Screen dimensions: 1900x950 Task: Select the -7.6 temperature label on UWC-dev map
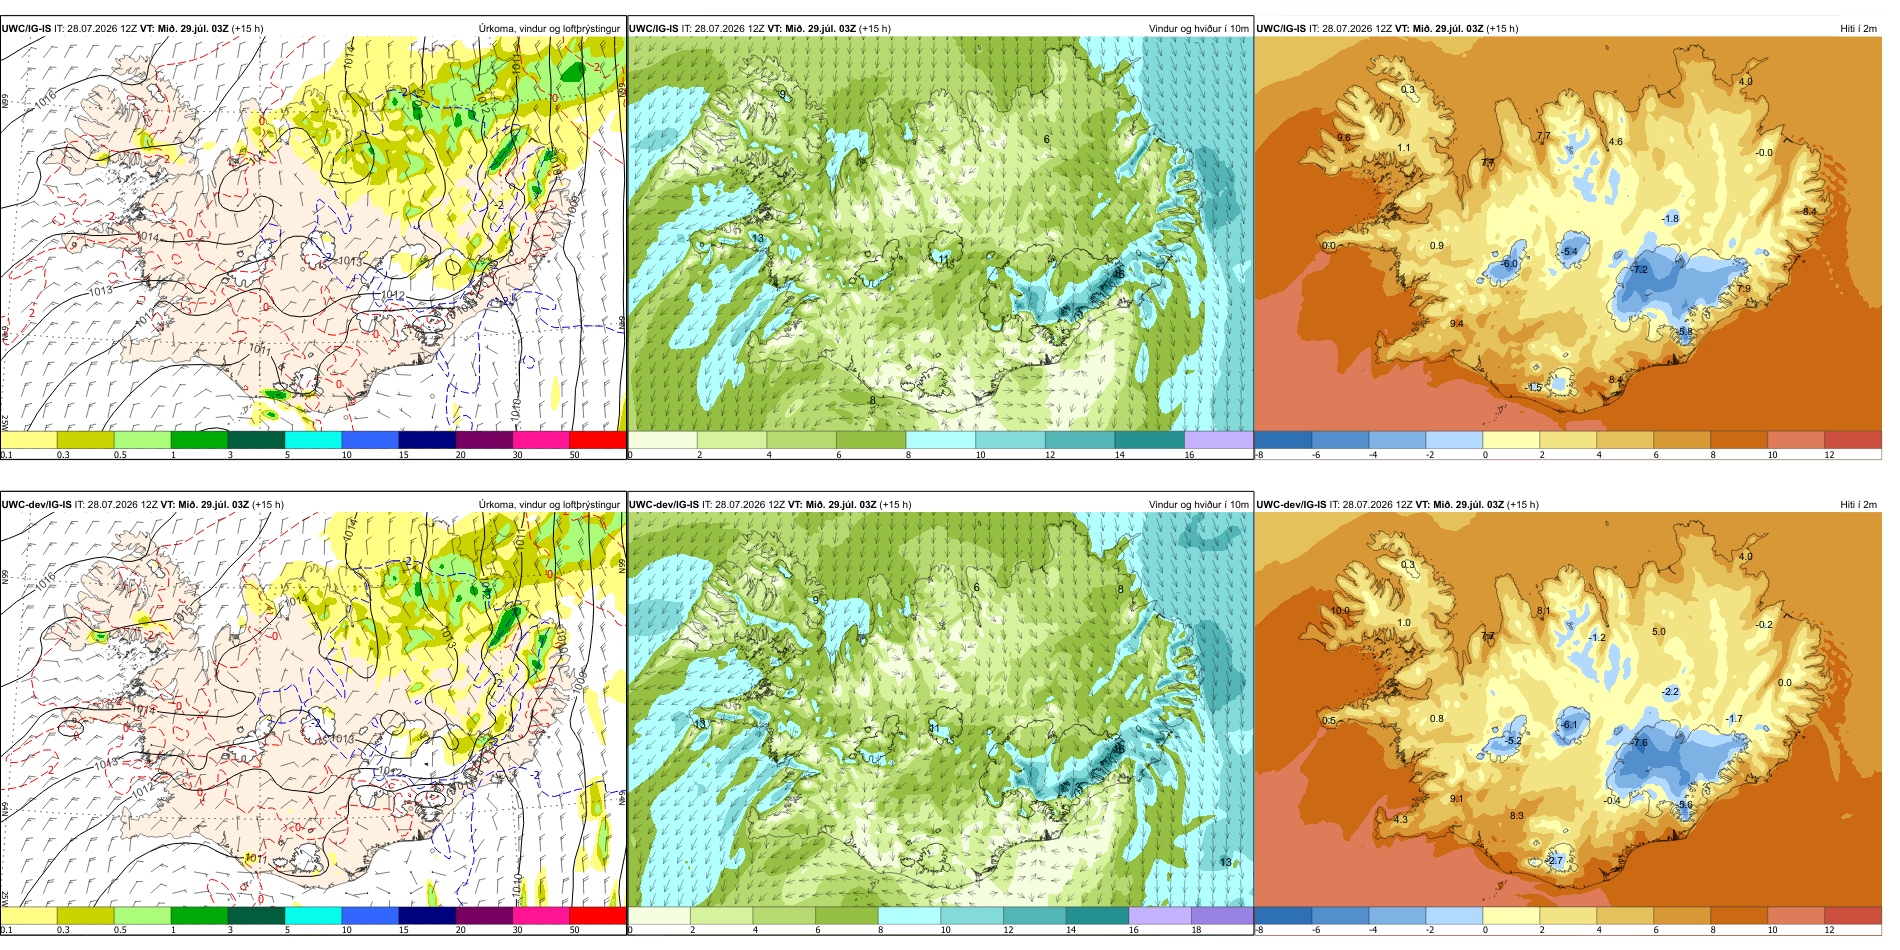point(1639,743)
